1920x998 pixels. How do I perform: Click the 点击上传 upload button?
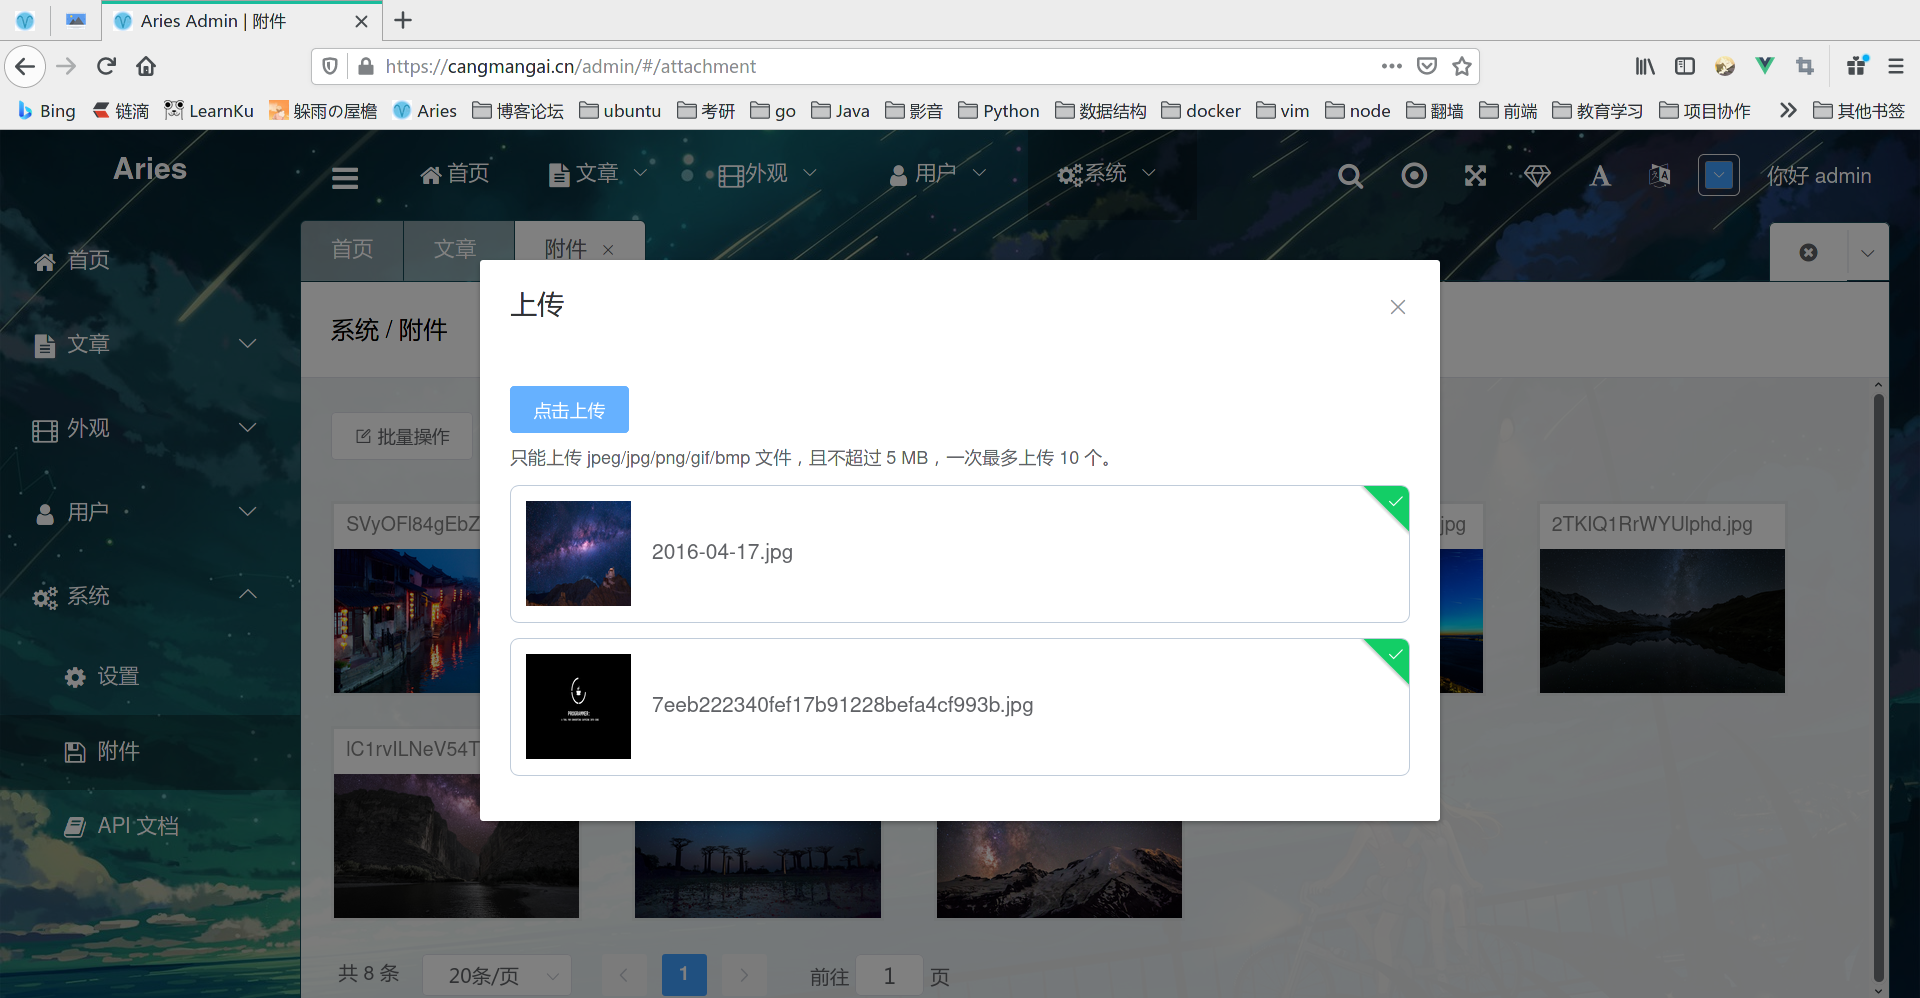tap(568, 409)
